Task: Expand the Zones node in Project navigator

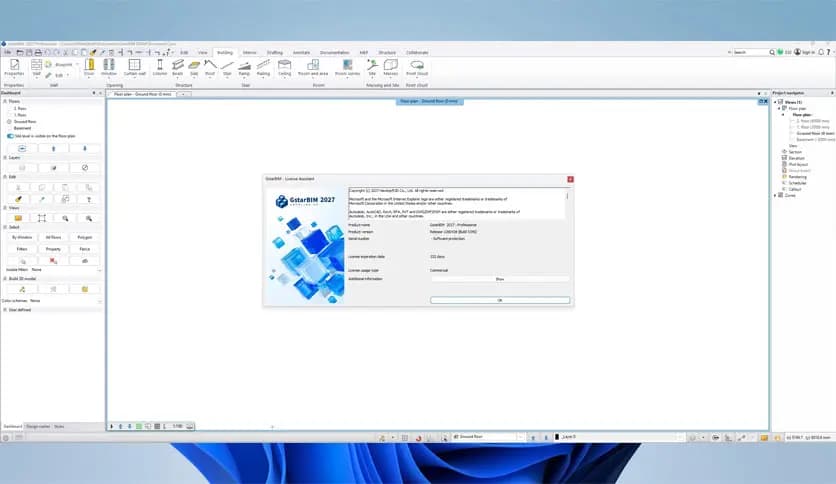Action: 776,195
